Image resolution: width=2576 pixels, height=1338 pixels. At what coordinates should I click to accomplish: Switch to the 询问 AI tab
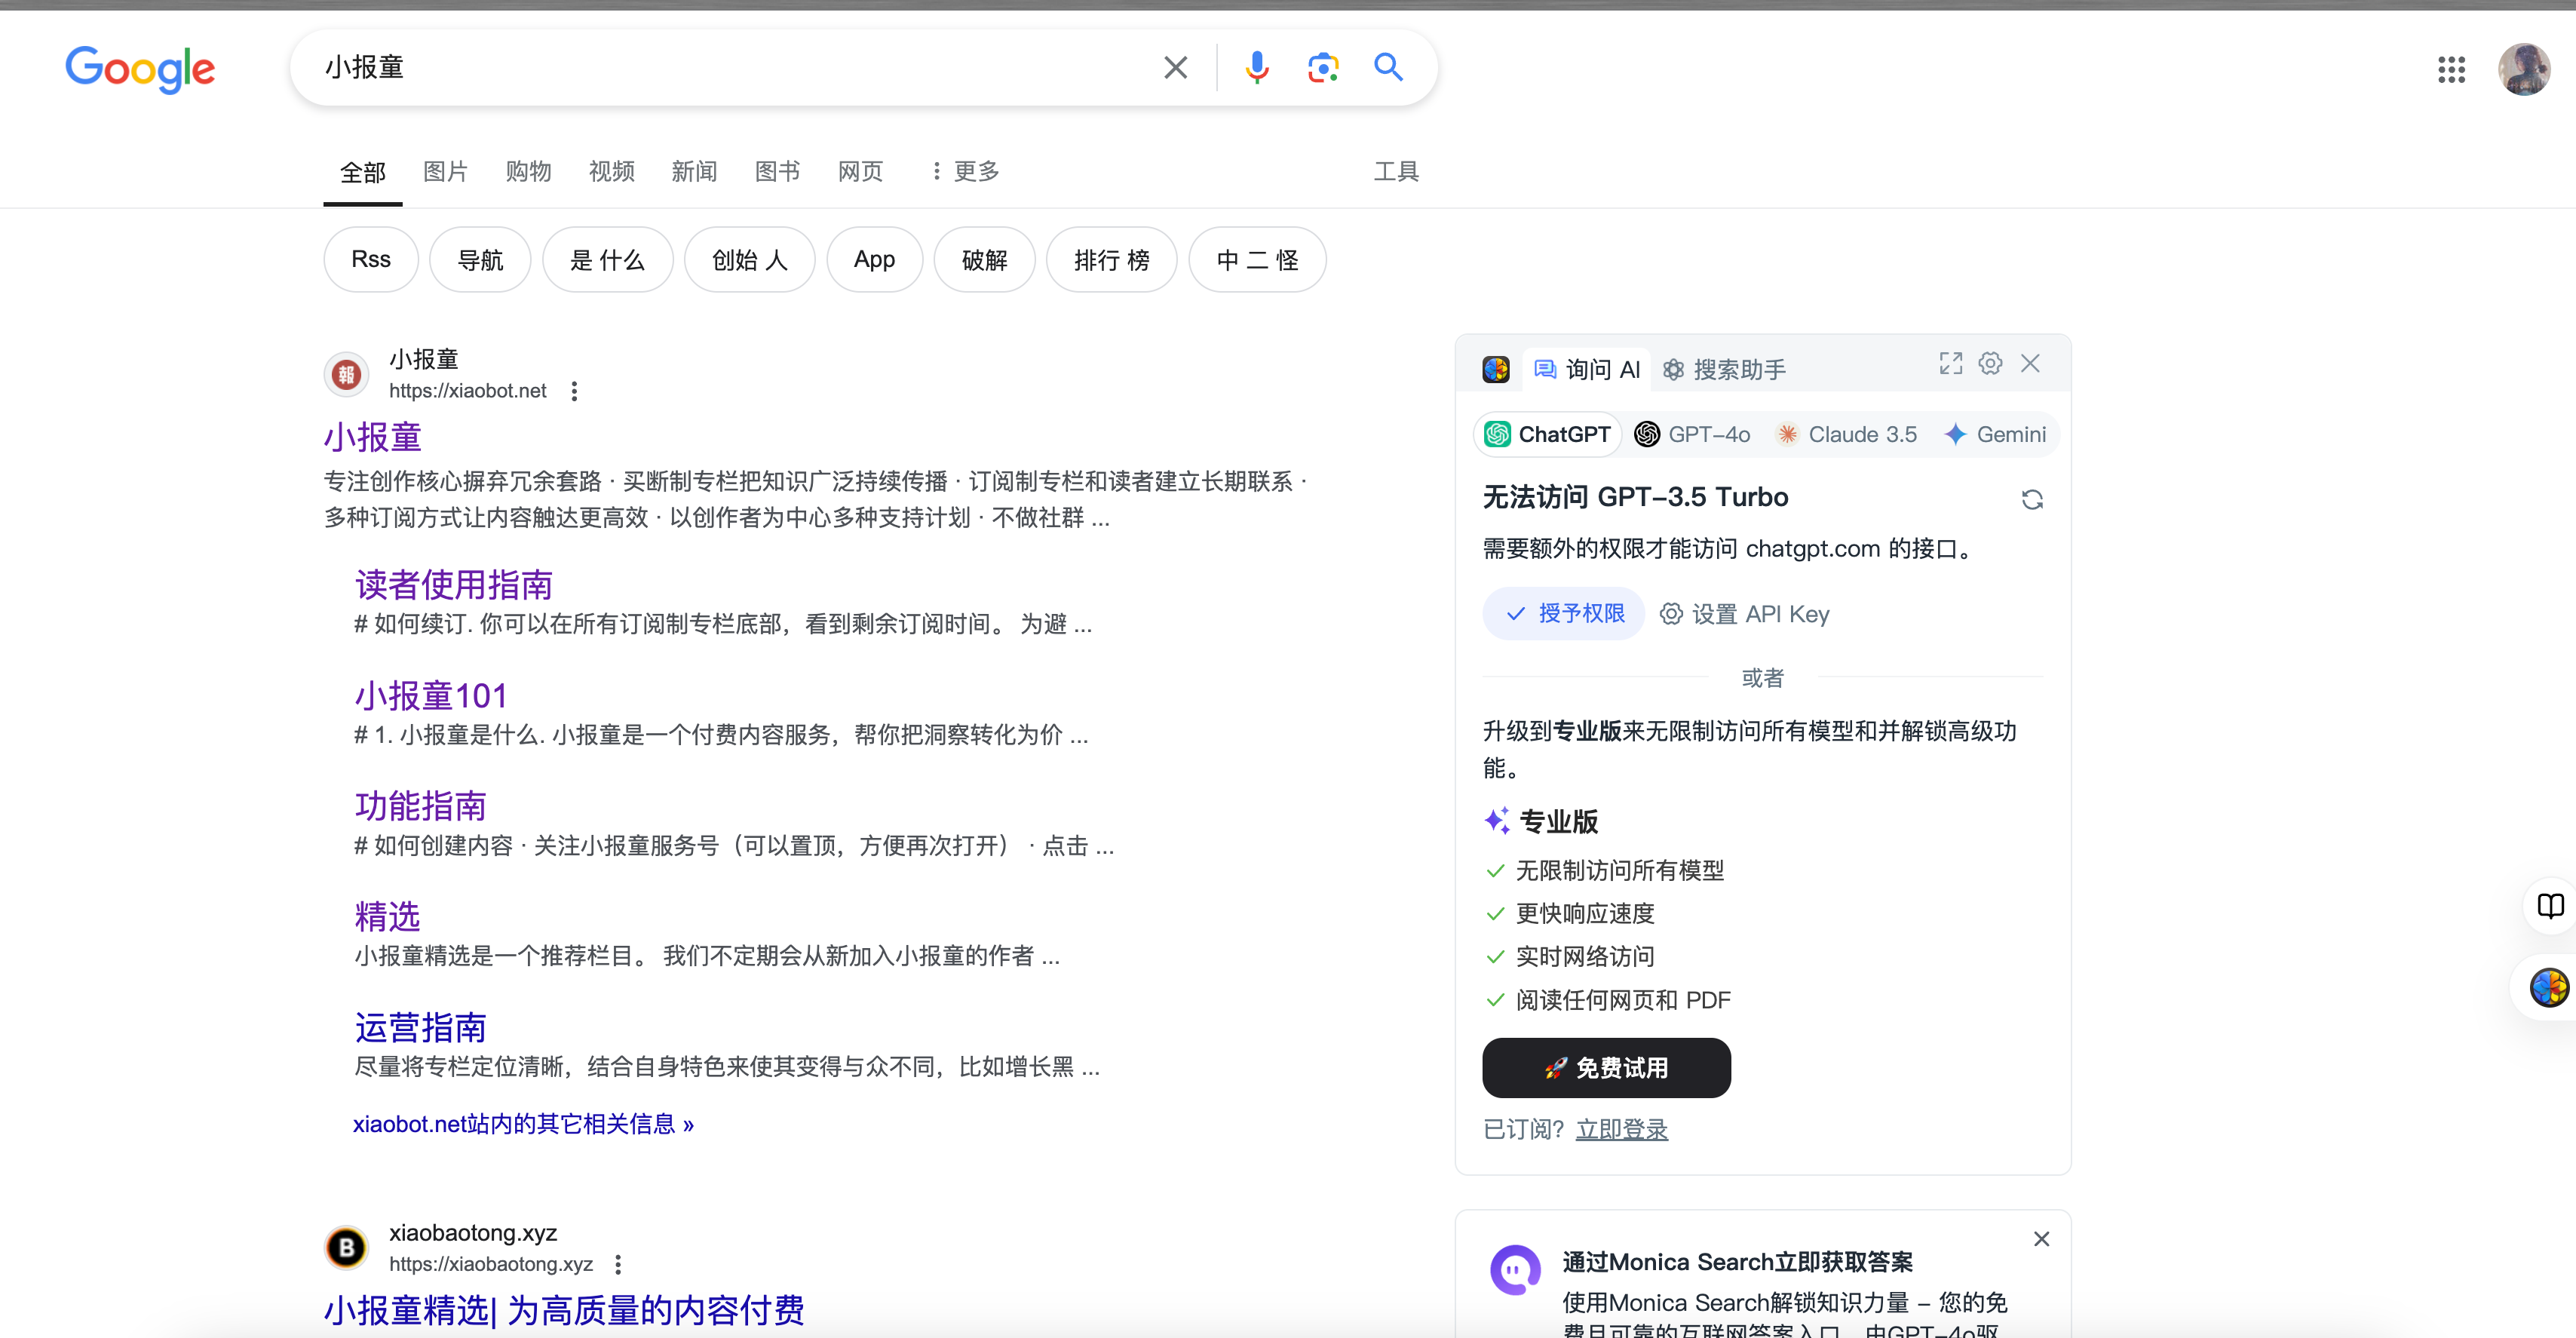[x=1587, y=369]
